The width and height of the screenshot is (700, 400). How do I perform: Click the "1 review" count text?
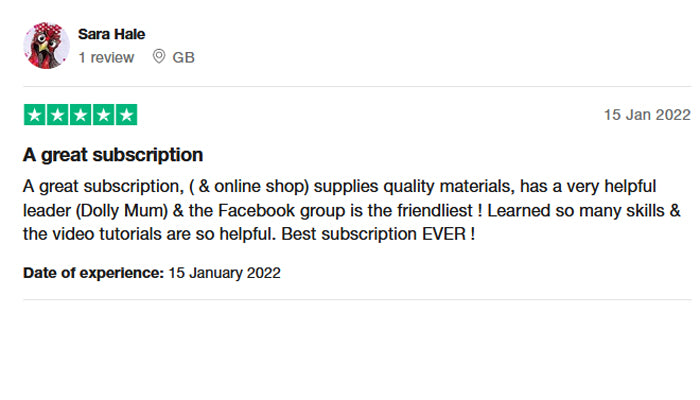(106, 58)
